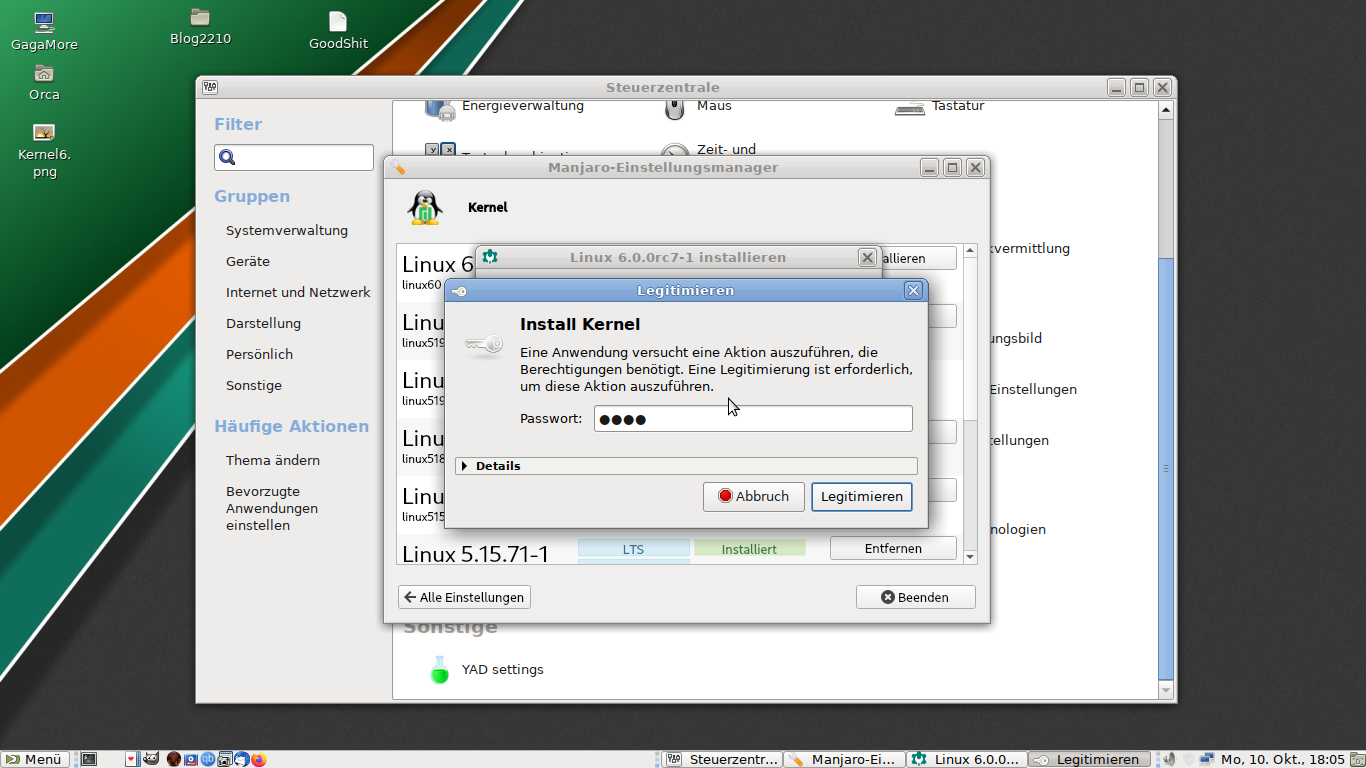Focus the Passwort input field
Viewport: 1366px width, 768px height.
[753, 418]
